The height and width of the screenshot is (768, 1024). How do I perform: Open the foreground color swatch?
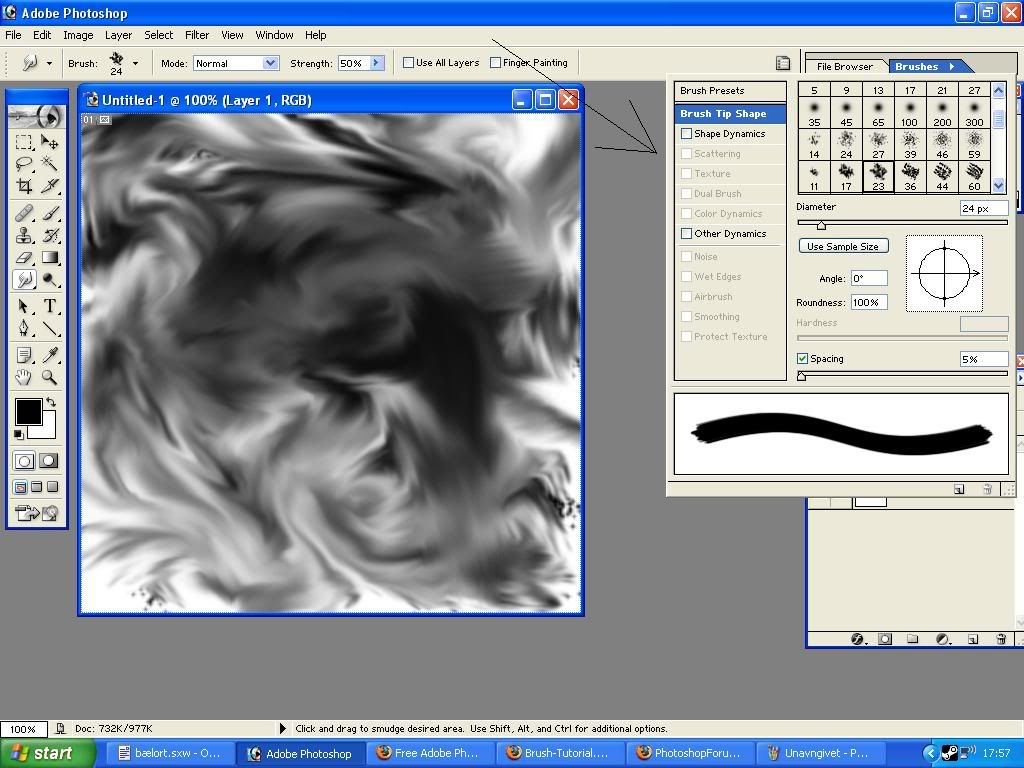pyautogui.click(x=29, y=411)
